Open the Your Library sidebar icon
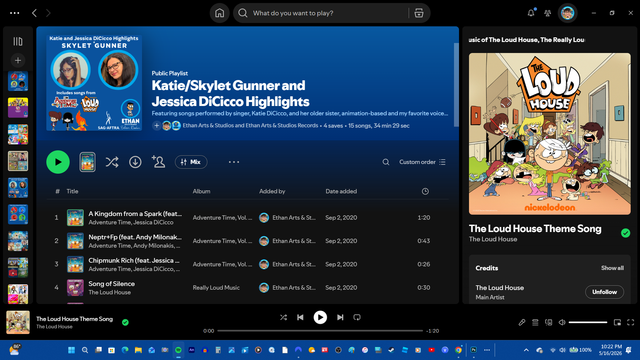Viewport: 640px width, 360px height. 18,41
